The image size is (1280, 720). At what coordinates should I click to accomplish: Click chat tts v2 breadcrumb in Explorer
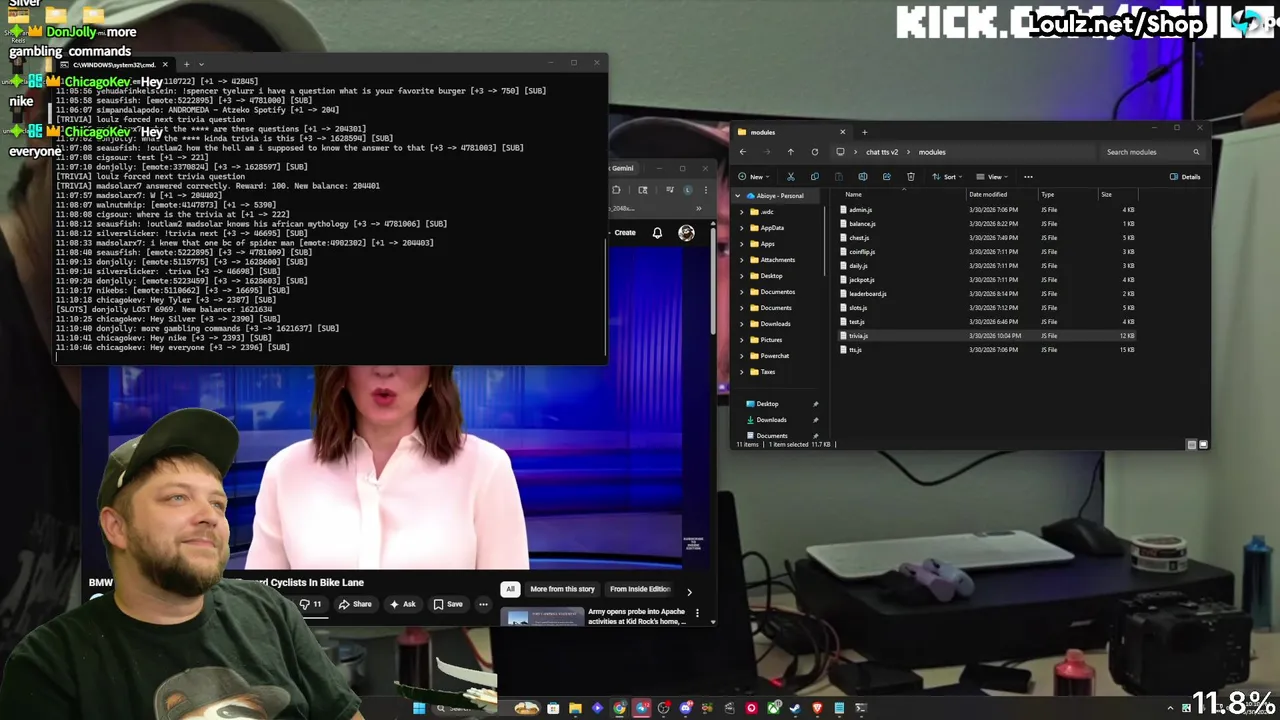(882, 152)
